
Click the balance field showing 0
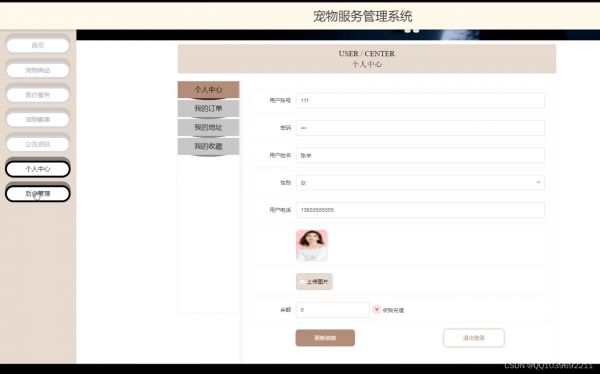(x=333, y=310)
